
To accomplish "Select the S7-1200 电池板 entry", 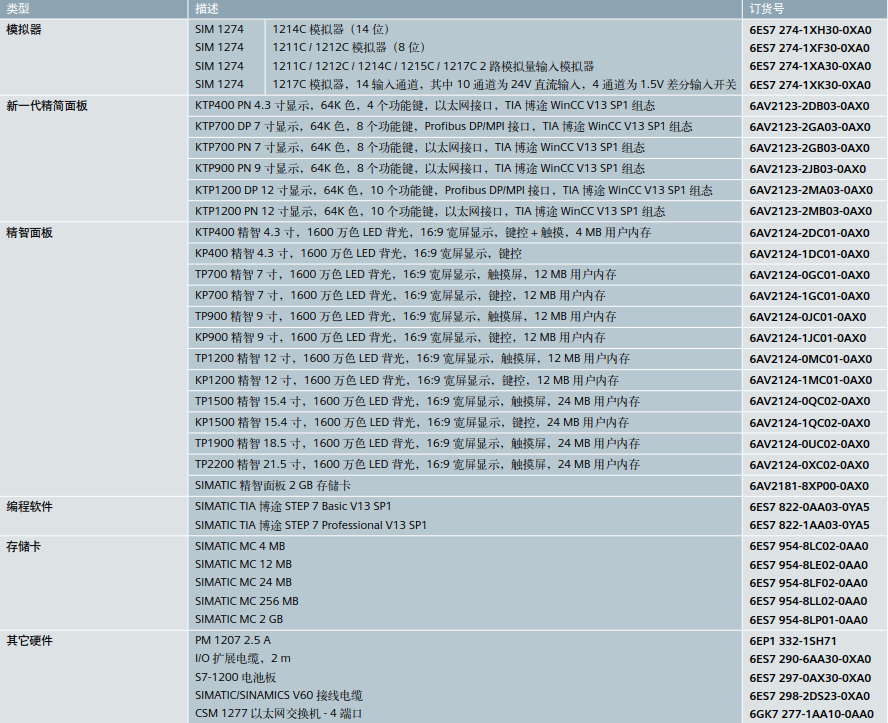I will point(236,677).
